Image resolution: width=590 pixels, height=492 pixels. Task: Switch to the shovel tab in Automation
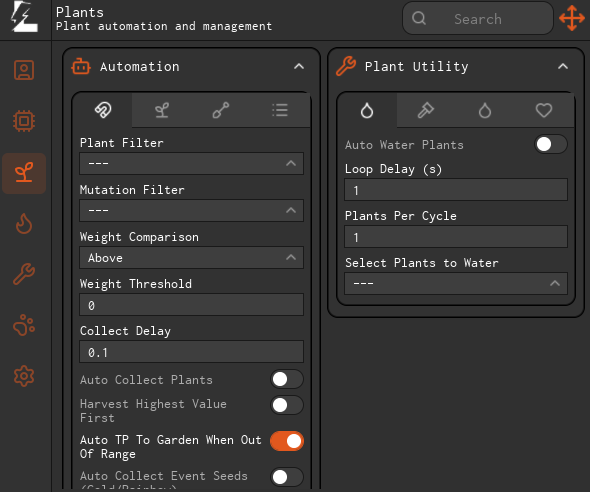221,111
